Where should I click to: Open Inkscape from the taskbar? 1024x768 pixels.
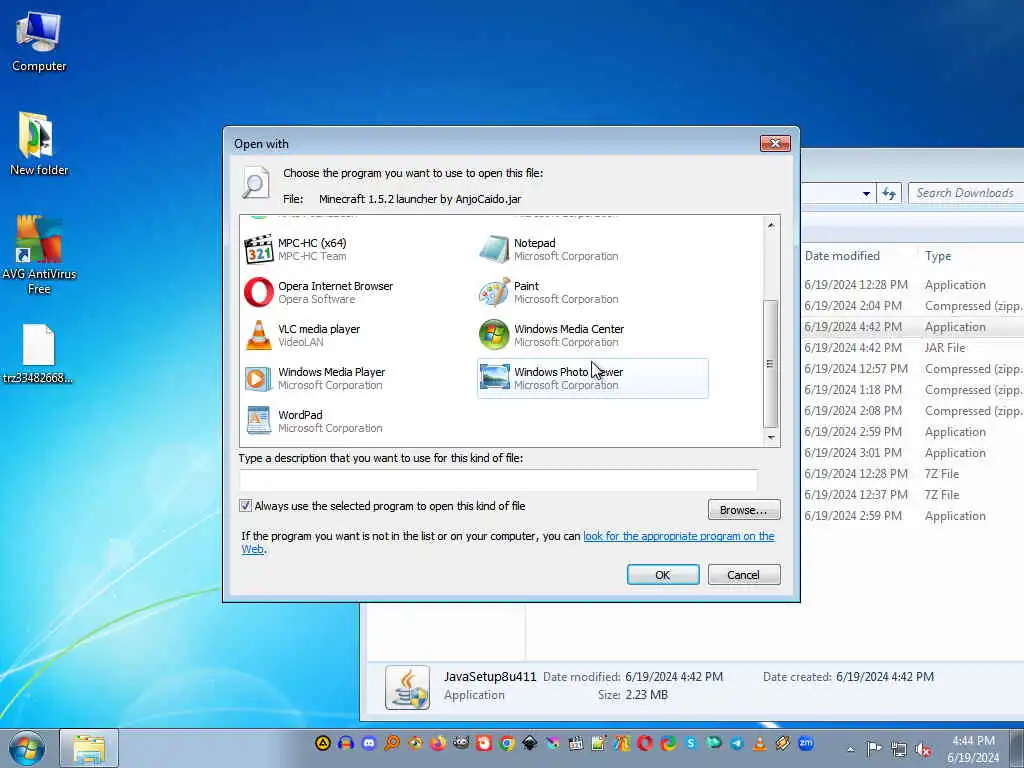(x=530, y=743)
